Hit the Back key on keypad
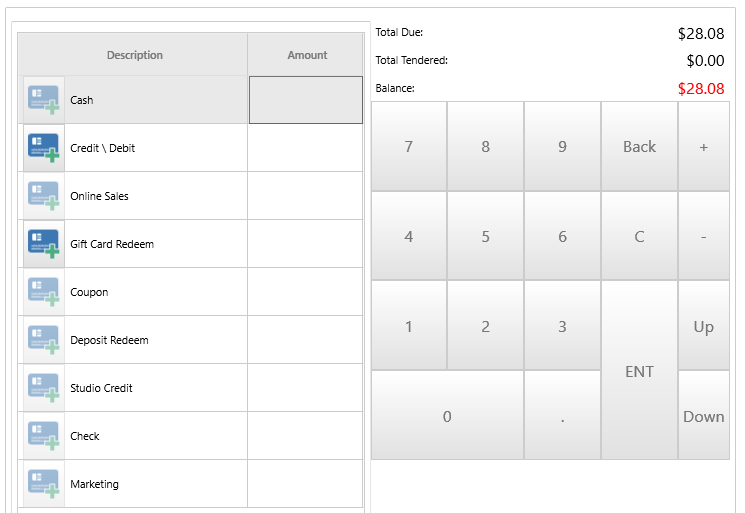 pyautogui.click(x=639, y=146)
